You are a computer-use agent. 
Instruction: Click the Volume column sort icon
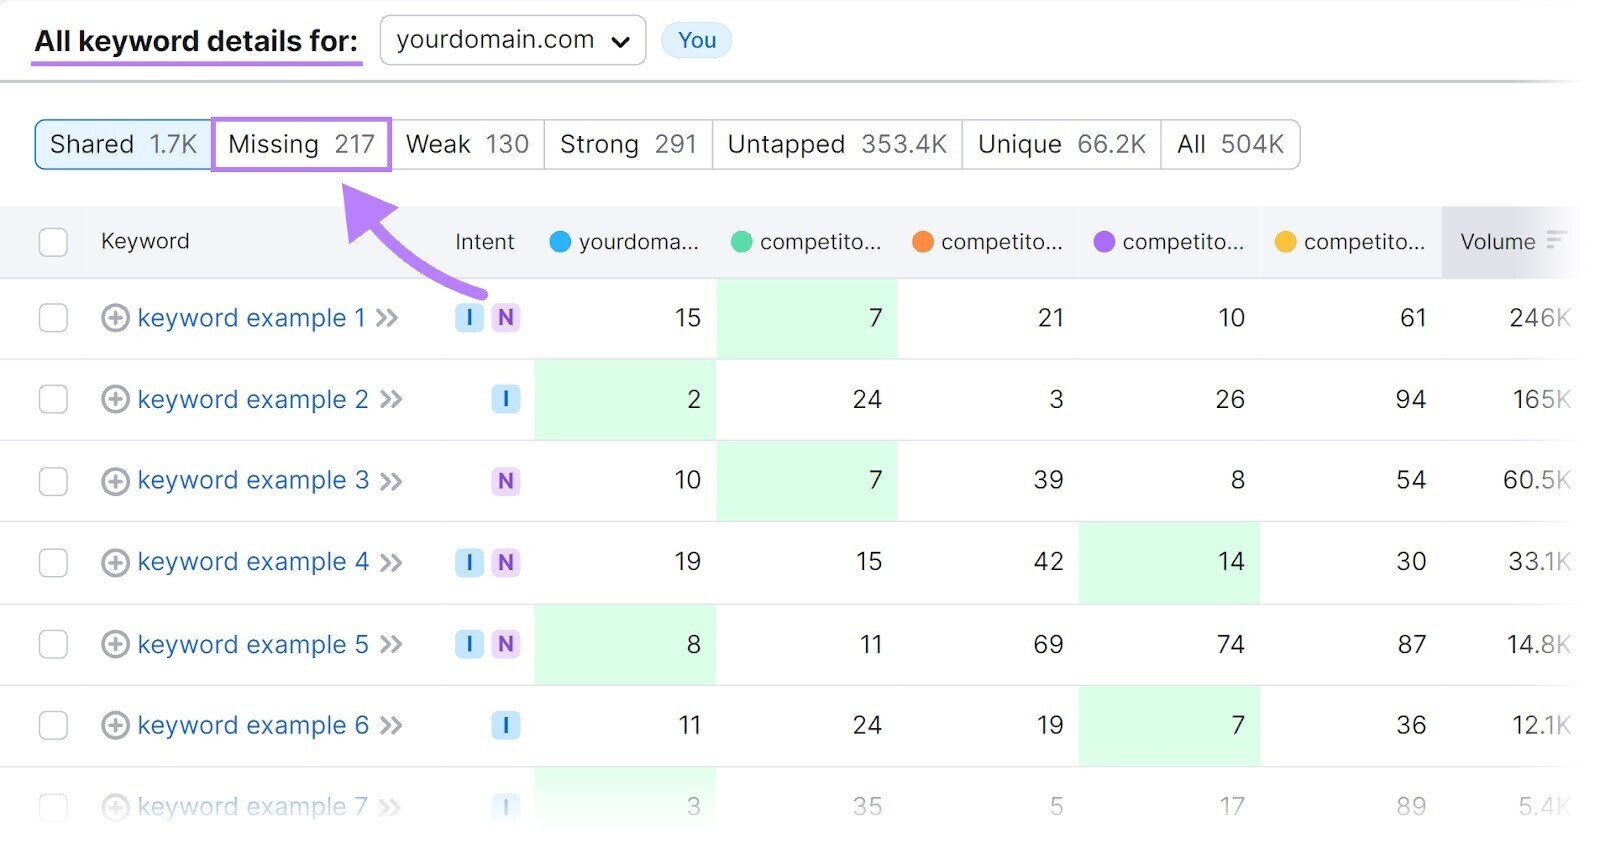(1555, 240)
